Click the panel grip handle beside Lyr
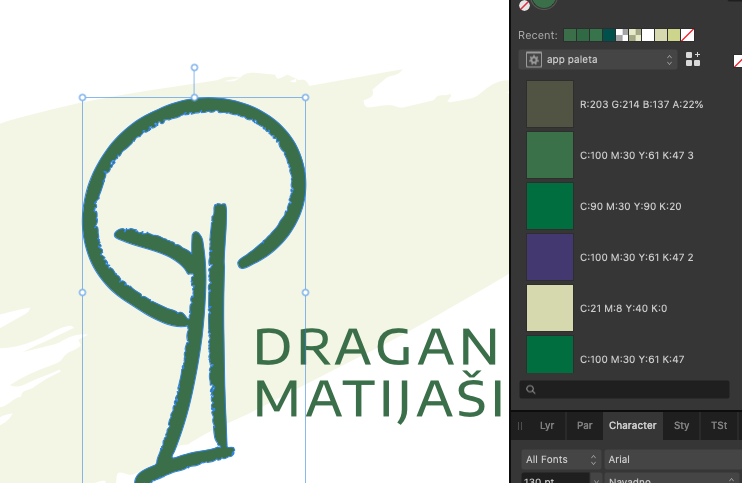 click(x=520, y=426)
